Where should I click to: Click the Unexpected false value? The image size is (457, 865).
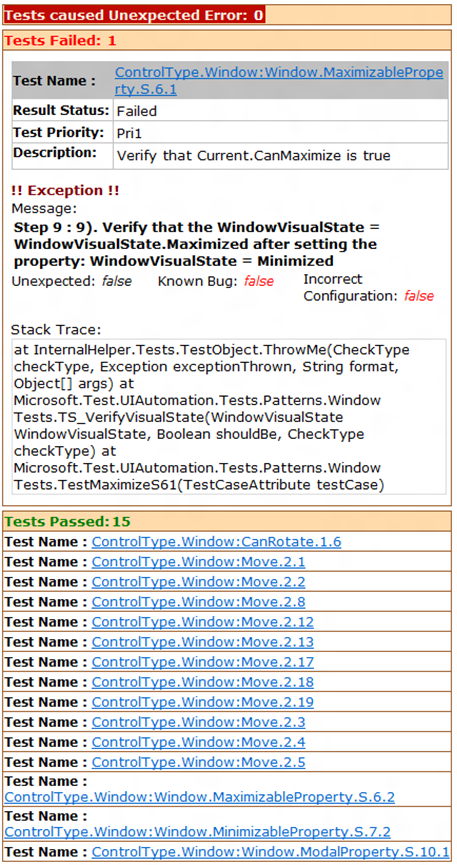tap(116, 281)
